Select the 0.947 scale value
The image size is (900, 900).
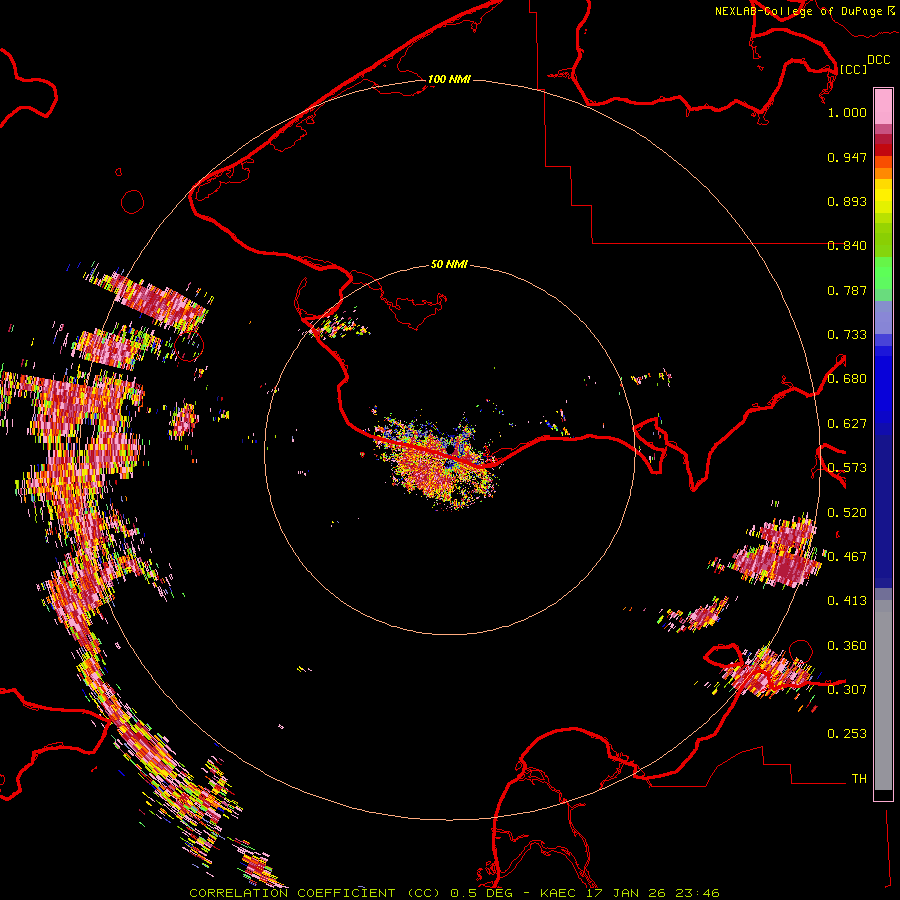pos(847,157)
